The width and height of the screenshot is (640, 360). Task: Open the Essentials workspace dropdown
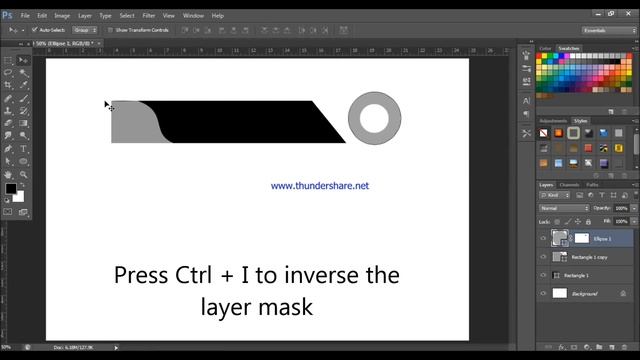click(609, 31)
